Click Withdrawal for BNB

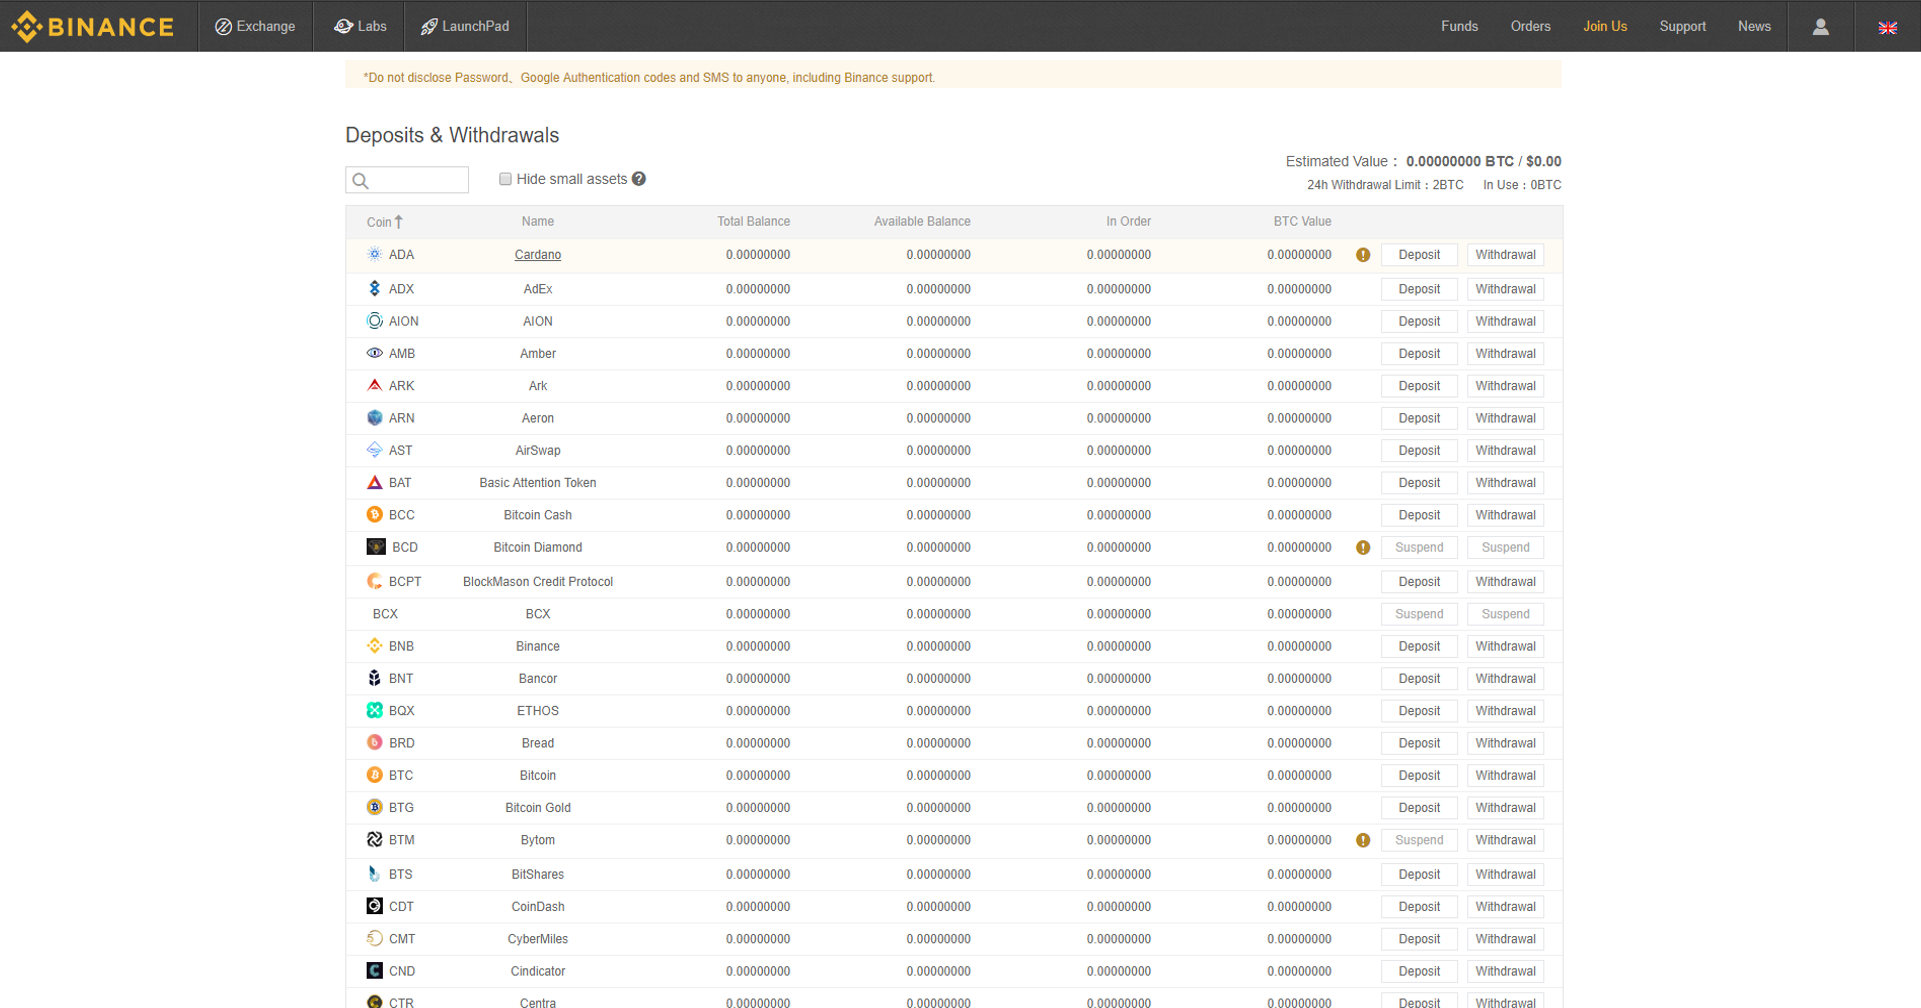click(1505, 646)
